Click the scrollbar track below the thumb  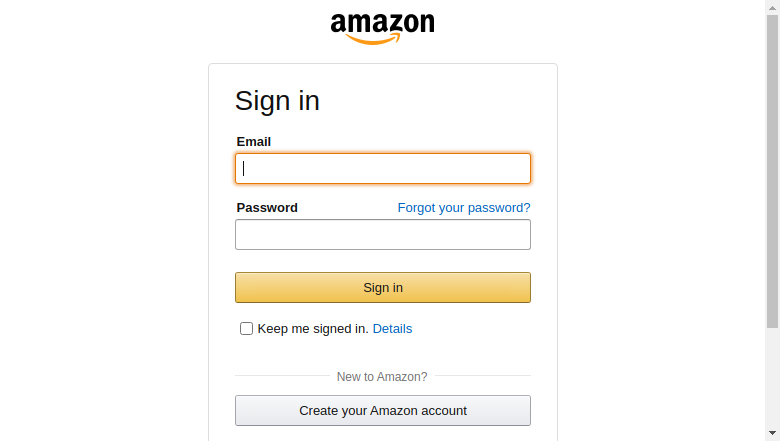point(772,377)
